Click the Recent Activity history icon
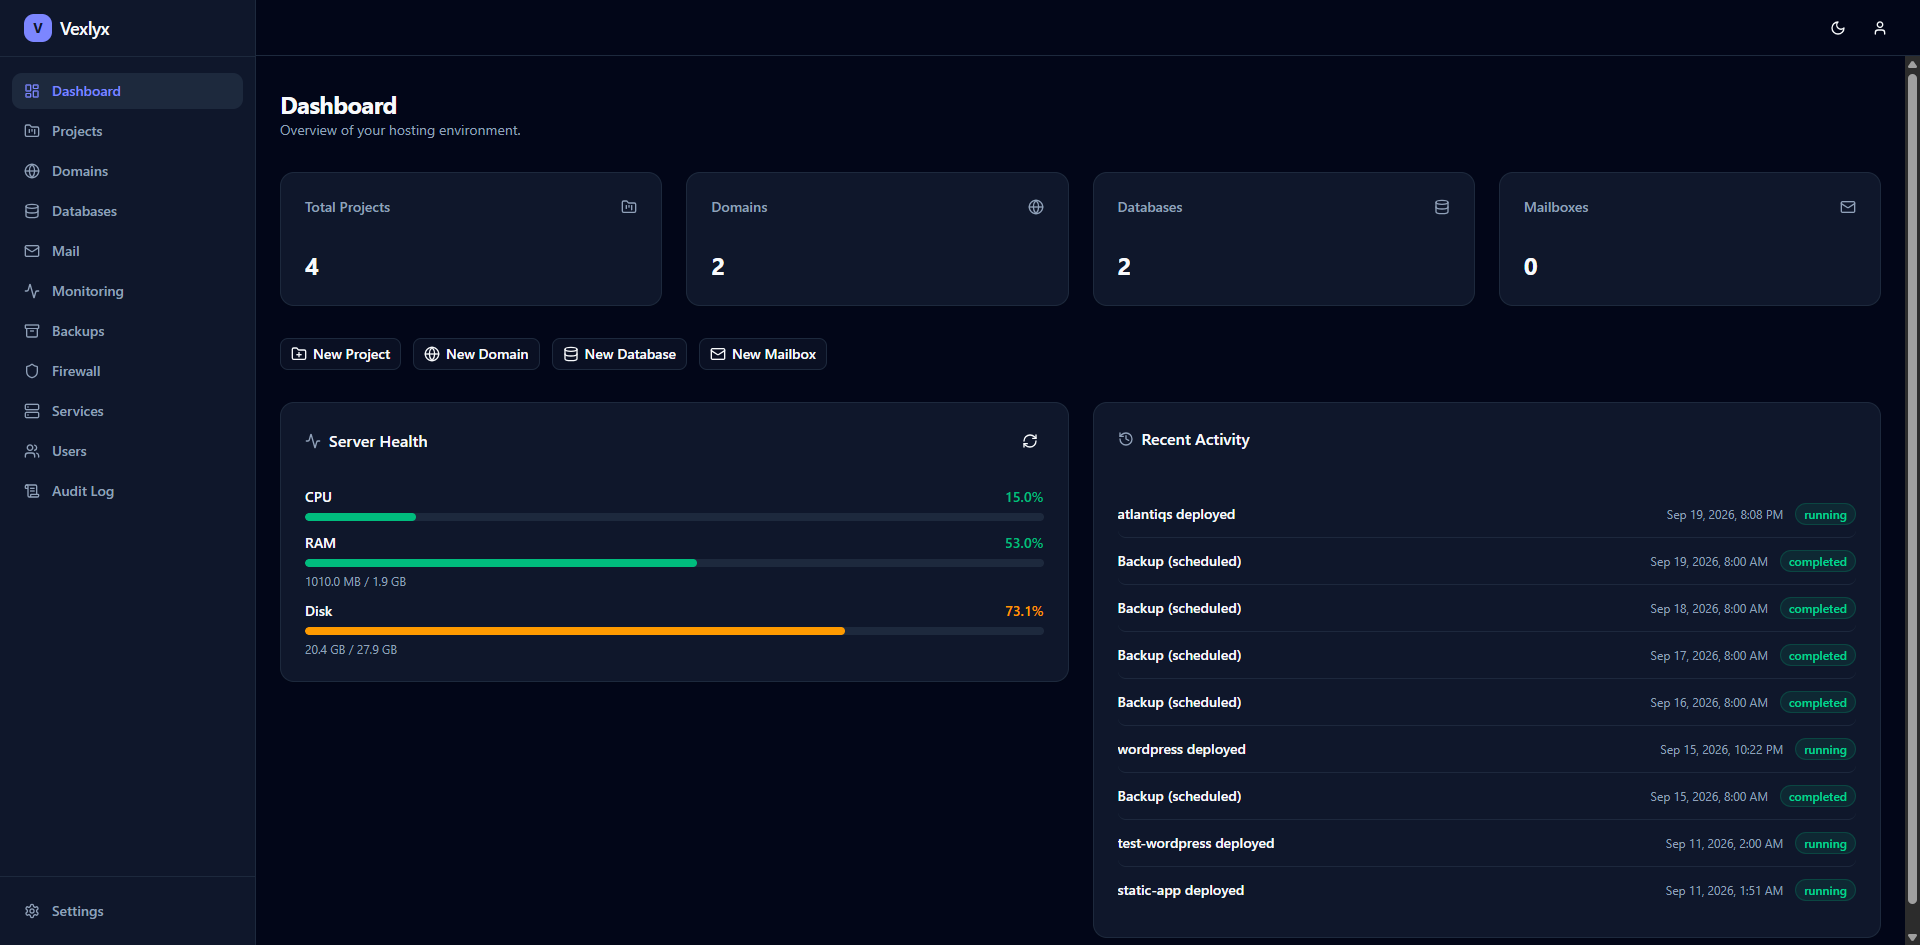The image size is (1920, 945). tap(1126, 439)
